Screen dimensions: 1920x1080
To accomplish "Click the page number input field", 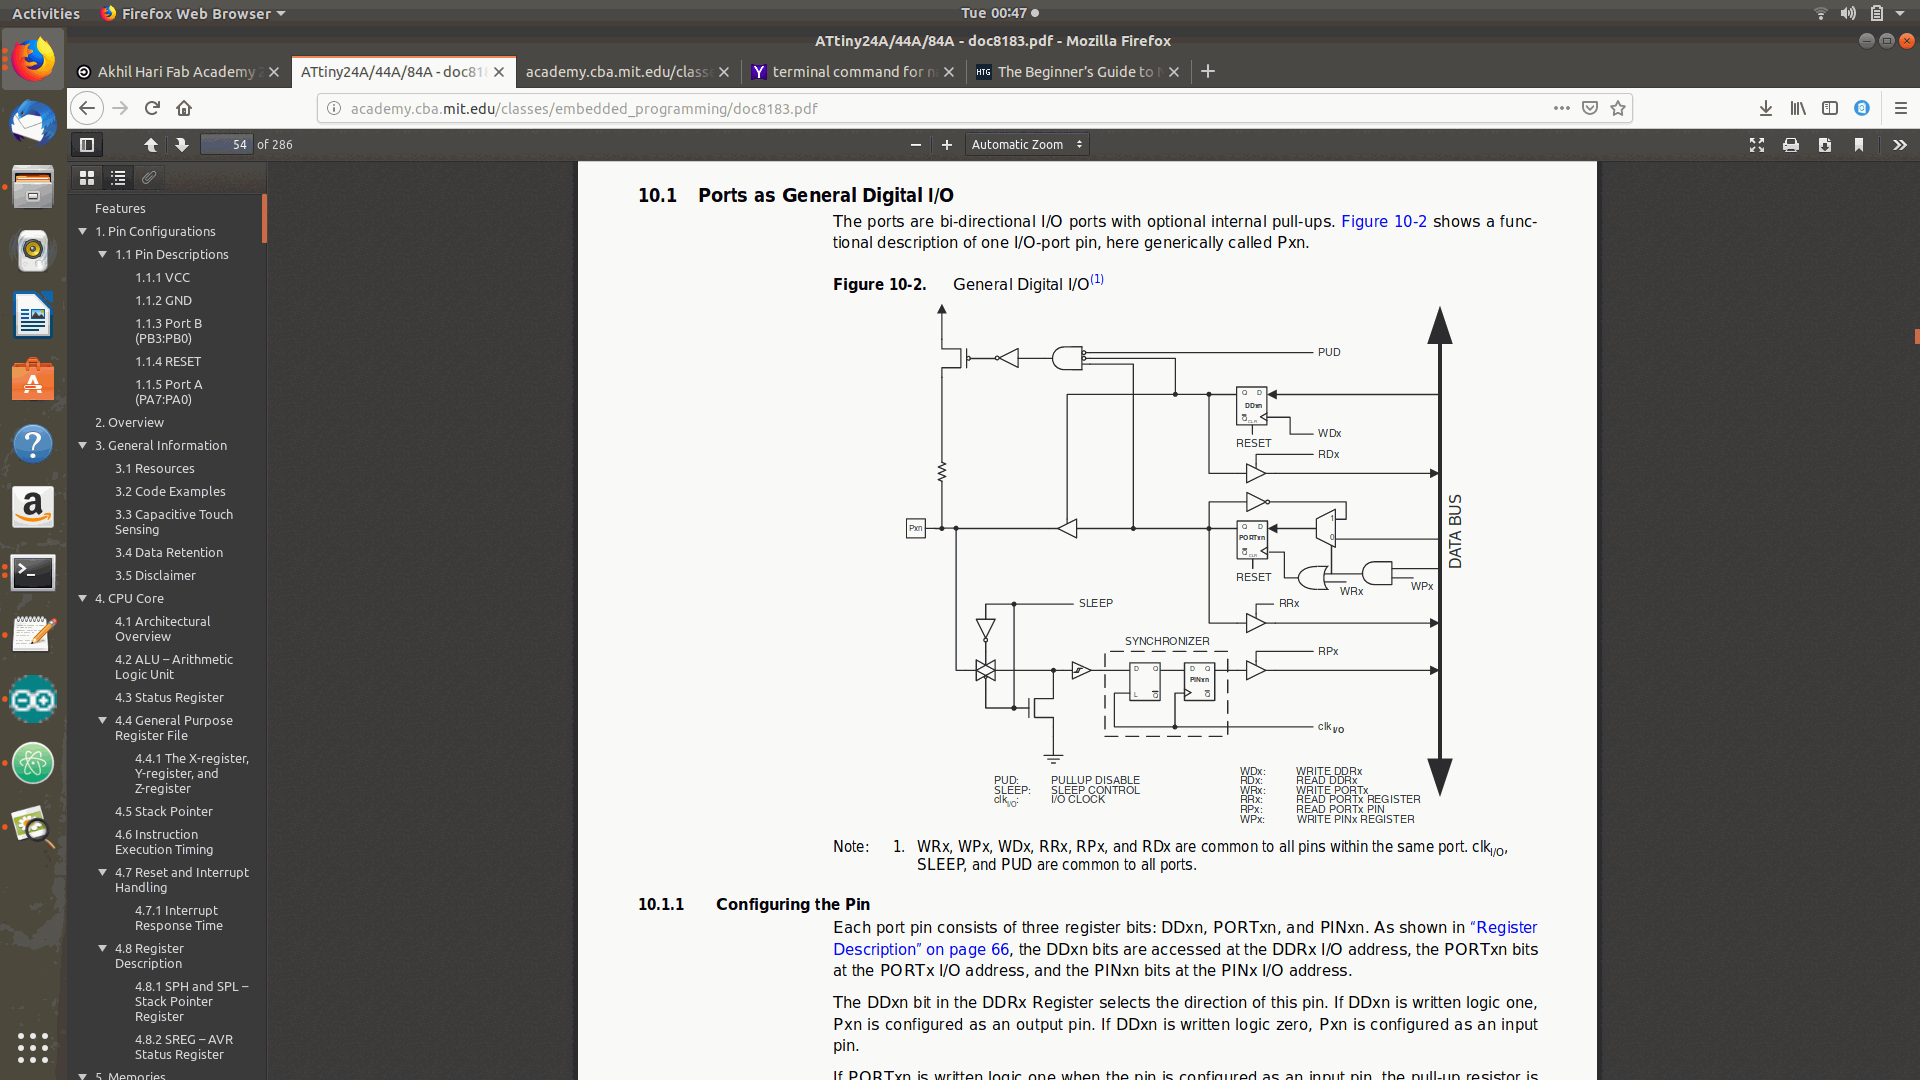I will point(226,145).
